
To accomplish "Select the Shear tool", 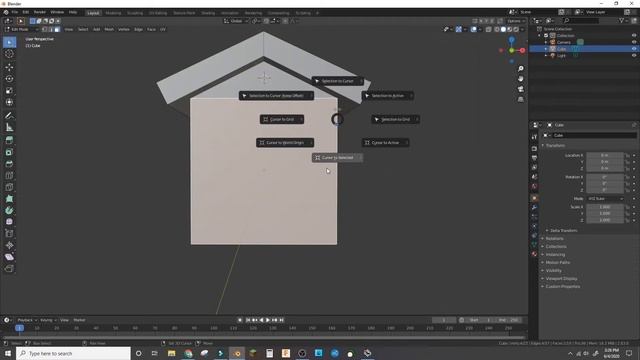I will [x=9, y=257].
